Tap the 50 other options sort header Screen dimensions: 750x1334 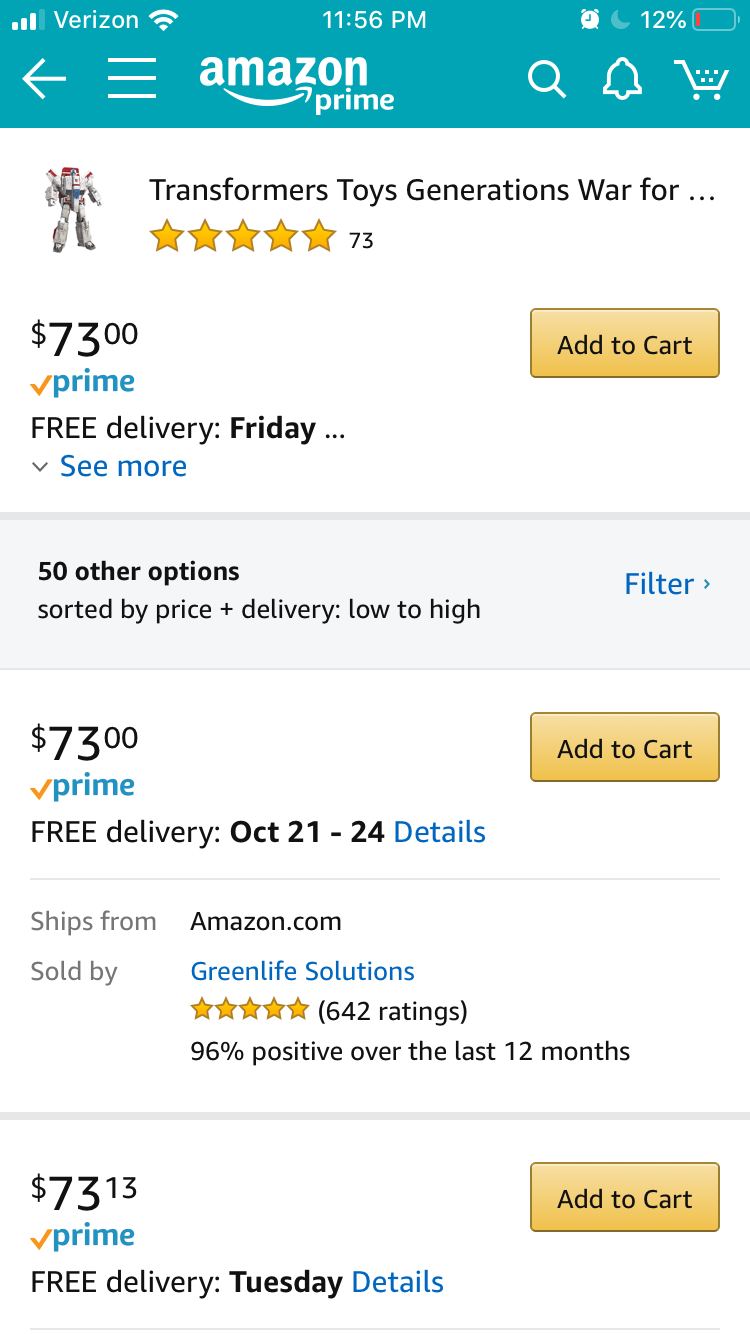(x=259, y=590)
